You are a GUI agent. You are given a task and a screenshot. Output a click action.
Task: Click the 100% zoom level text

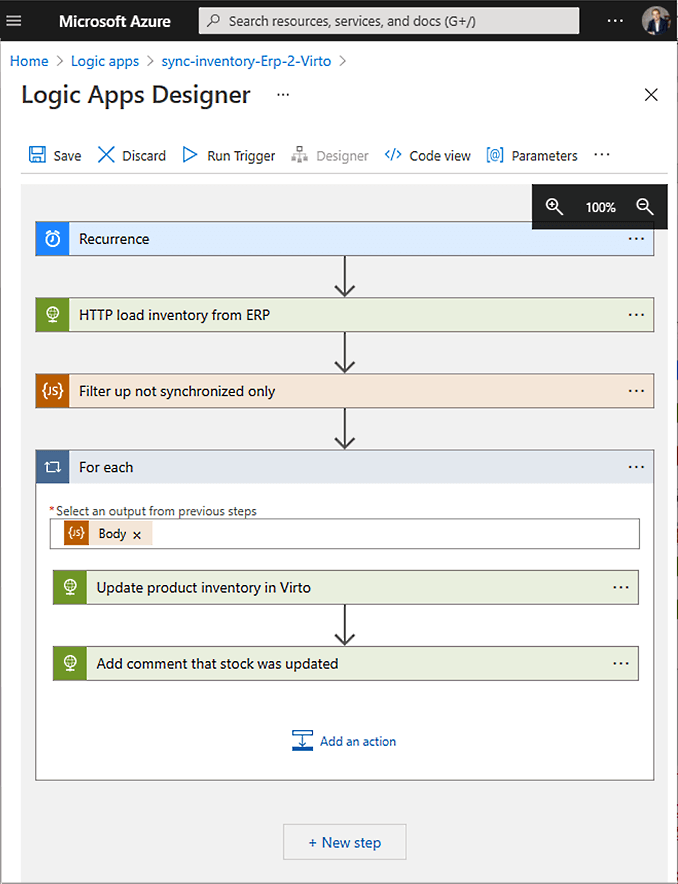(600, 207)
